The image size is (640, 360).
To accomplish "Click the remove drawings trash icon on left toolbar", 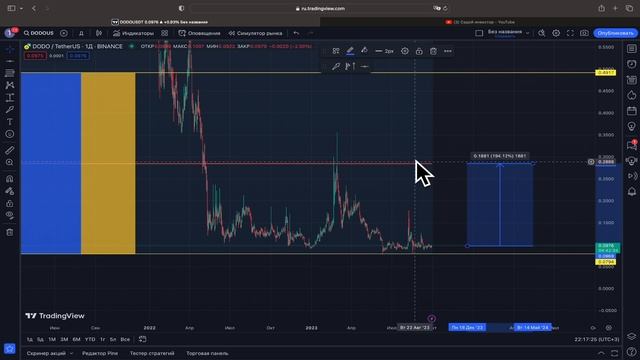I will (x=10, y=232).
